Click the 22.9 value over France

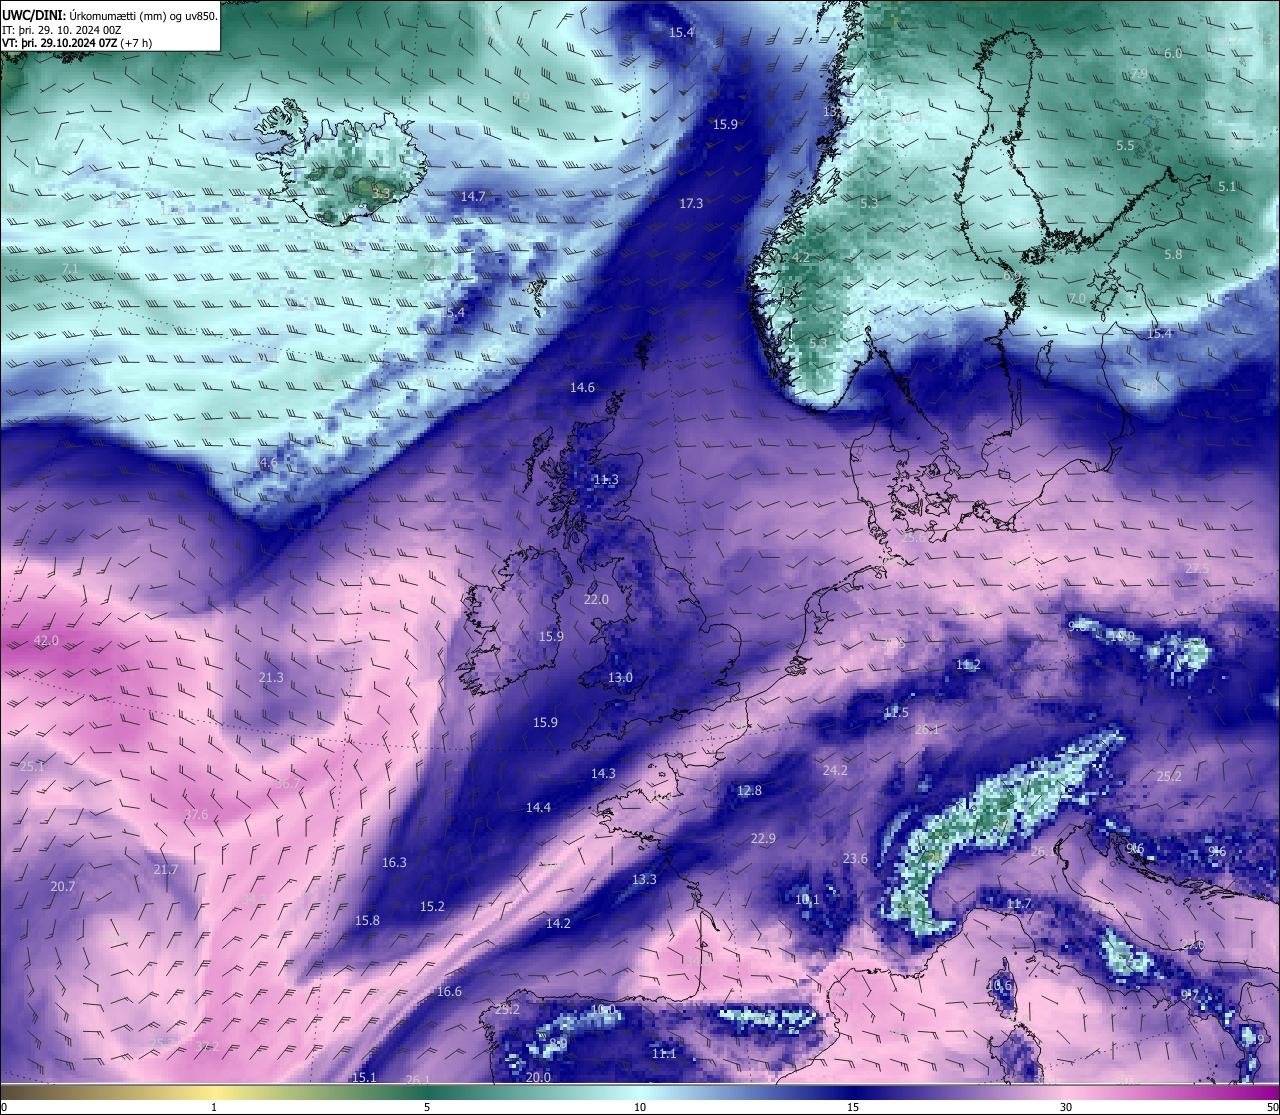point(763,838)
